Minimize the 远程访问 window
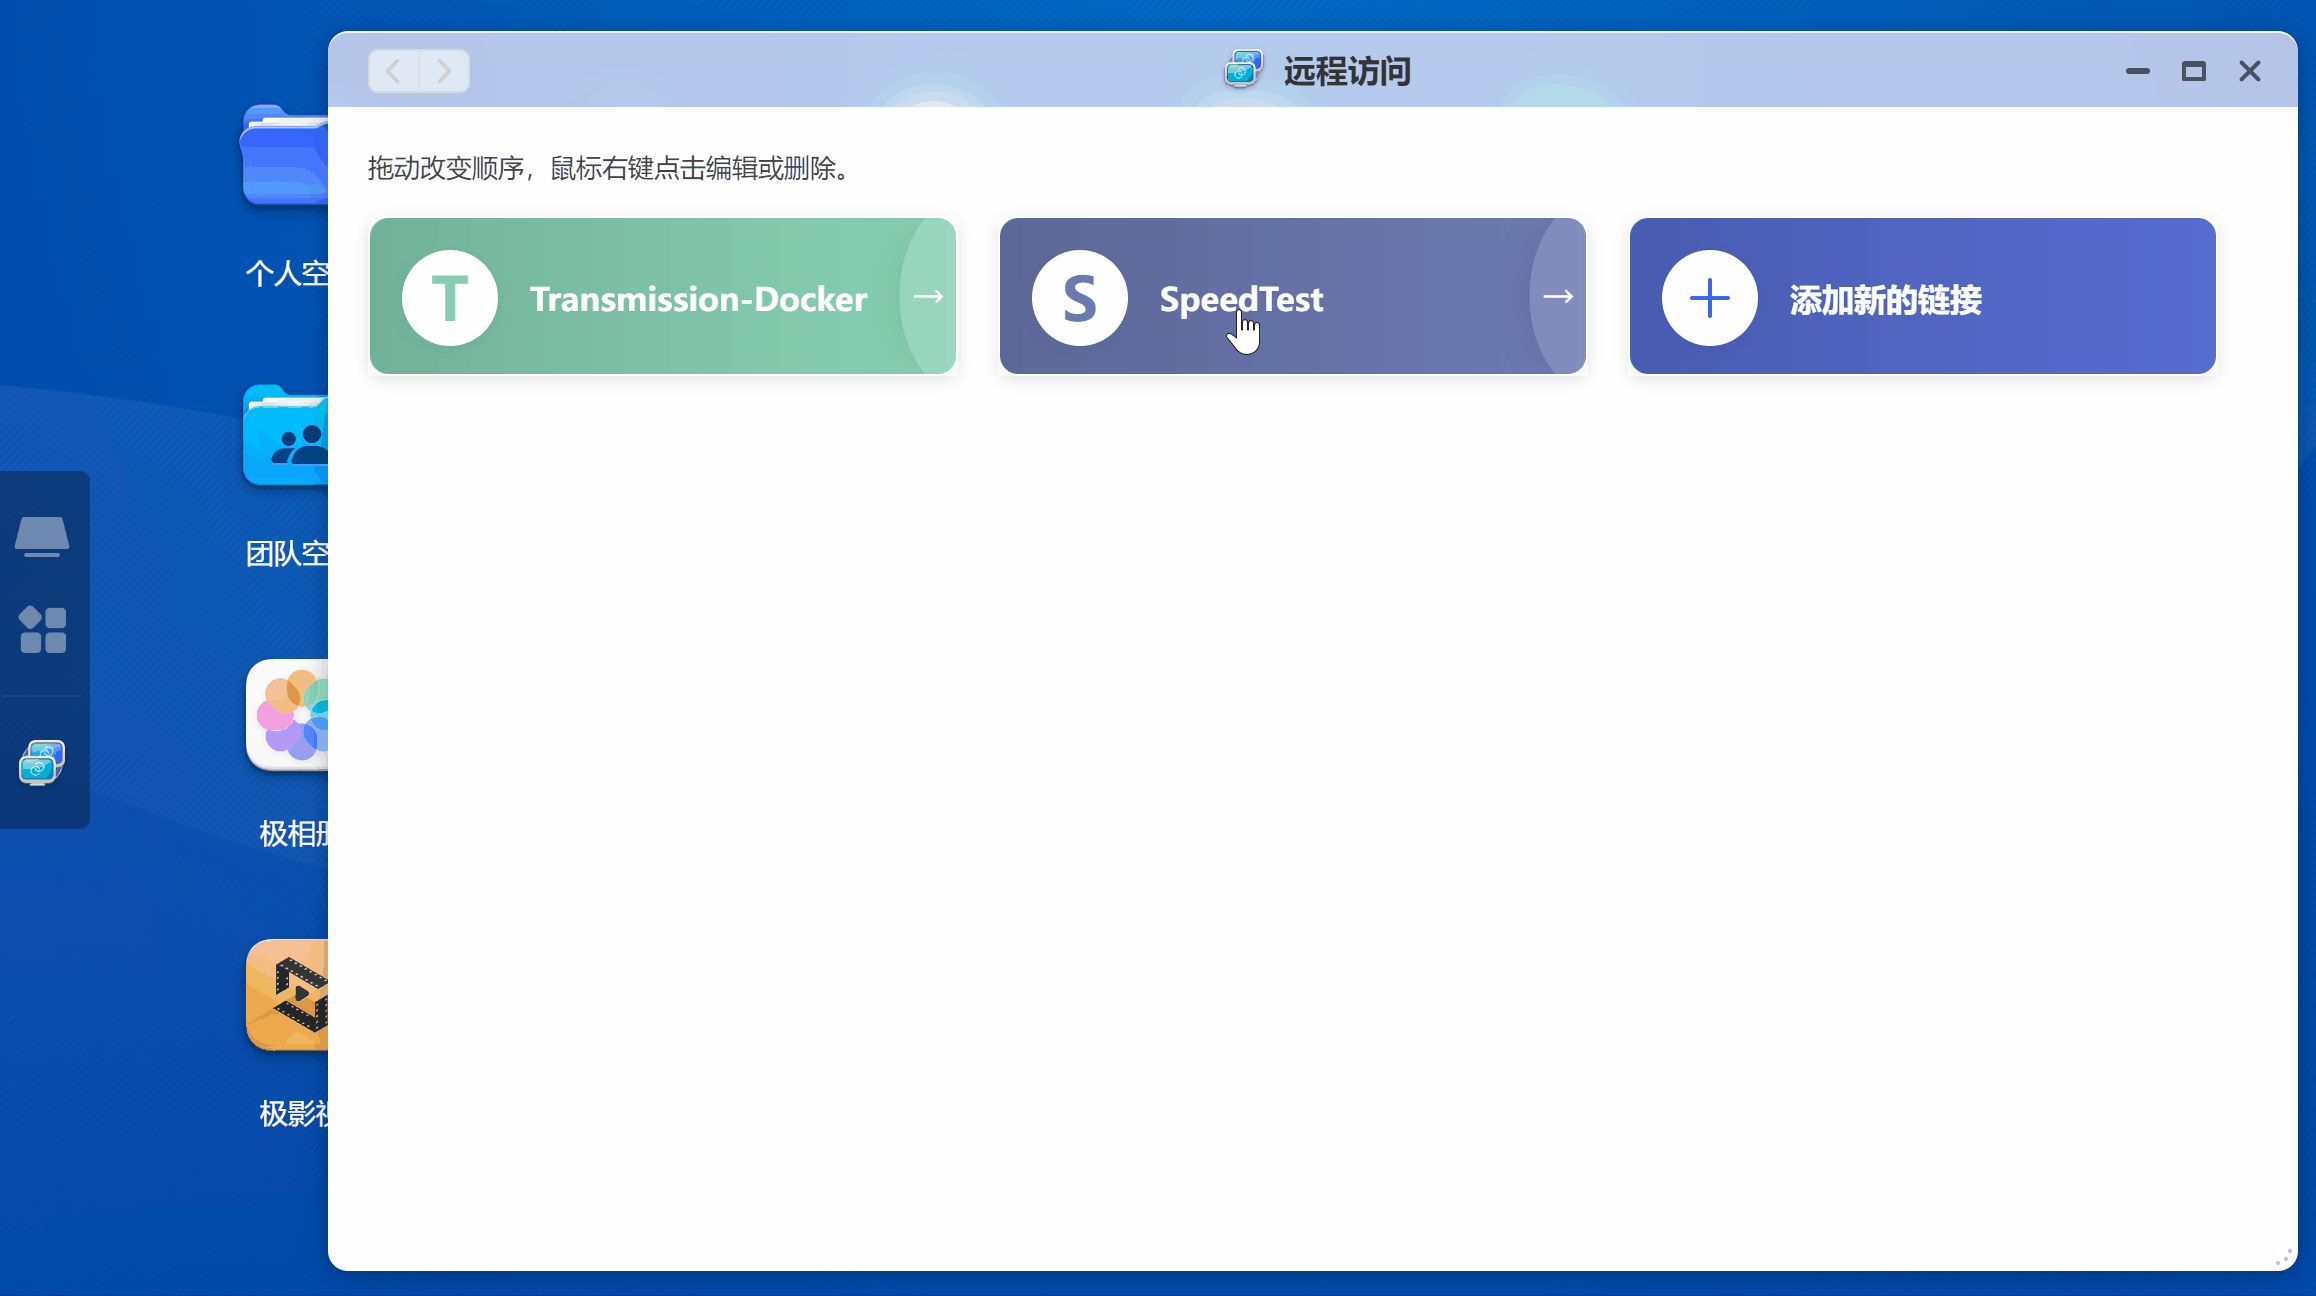The width and height of the screenshot is (2316, 1296). coord(2137,71)
